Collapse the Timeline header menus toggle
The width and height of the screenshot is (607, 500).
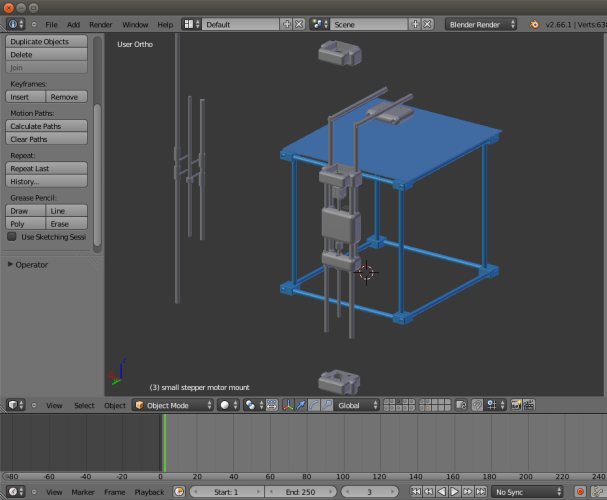pos(34,492)
